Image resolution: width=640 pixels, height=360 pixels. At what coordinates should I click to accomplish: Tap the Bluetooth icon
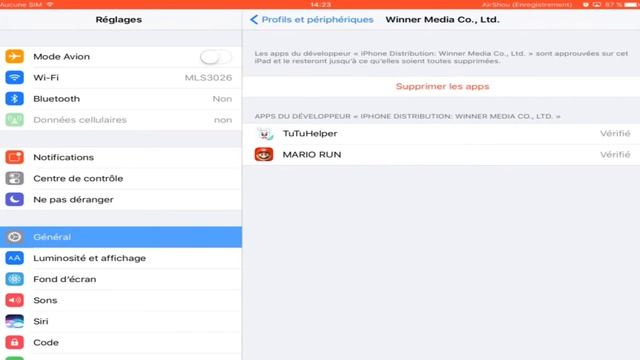(x=14, y=99)
